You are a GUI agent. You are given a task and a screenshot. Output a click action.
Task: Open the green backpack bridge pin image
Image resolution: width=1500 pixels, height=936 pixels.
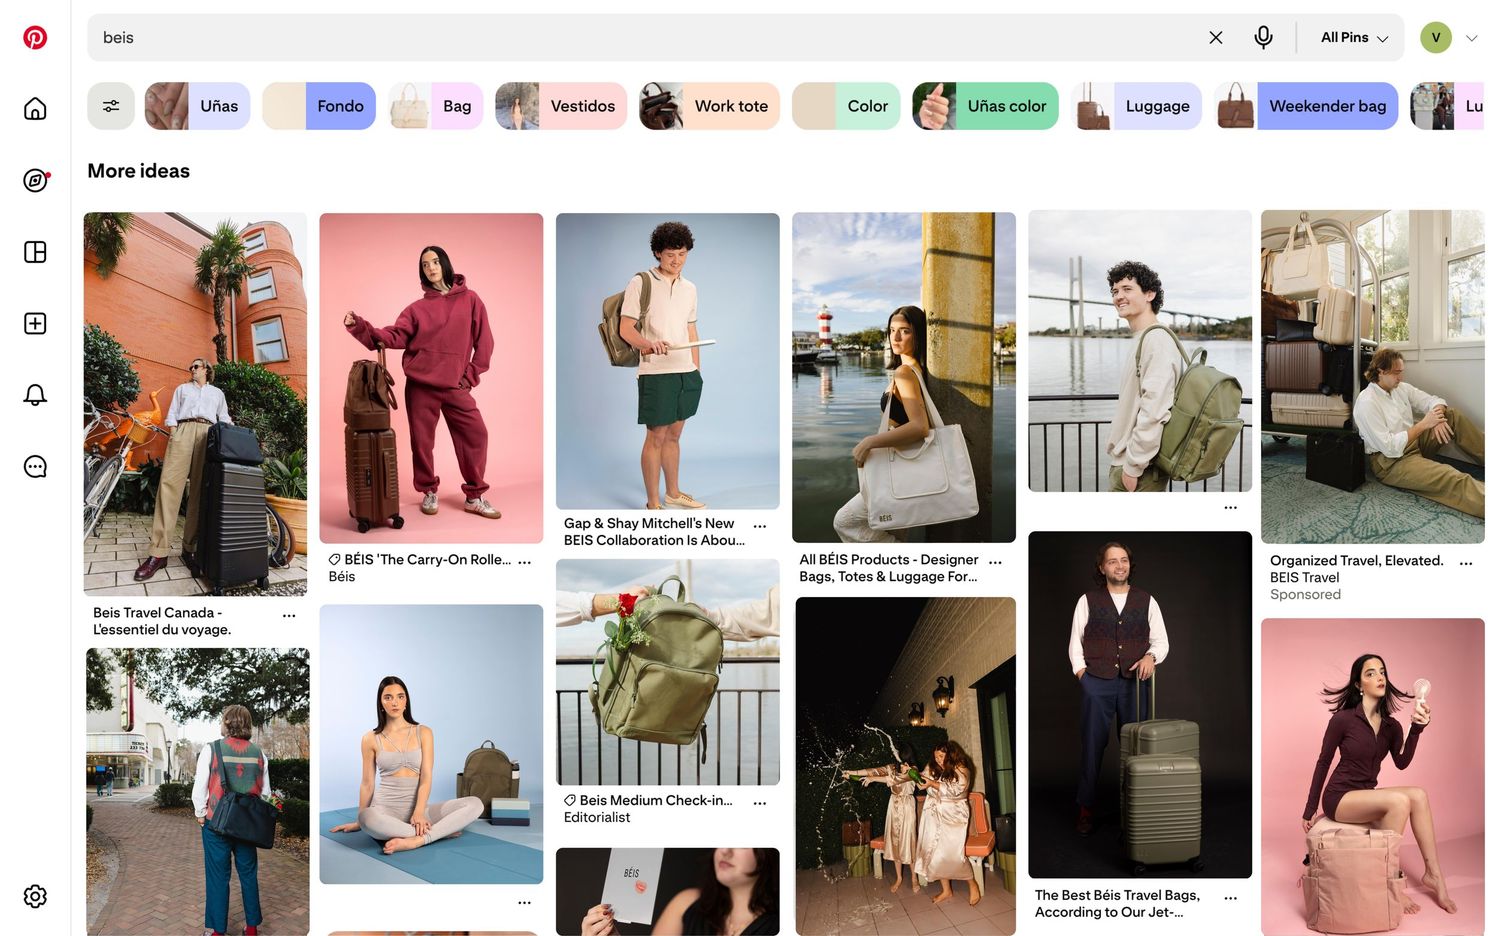[x=1140, y=351]
